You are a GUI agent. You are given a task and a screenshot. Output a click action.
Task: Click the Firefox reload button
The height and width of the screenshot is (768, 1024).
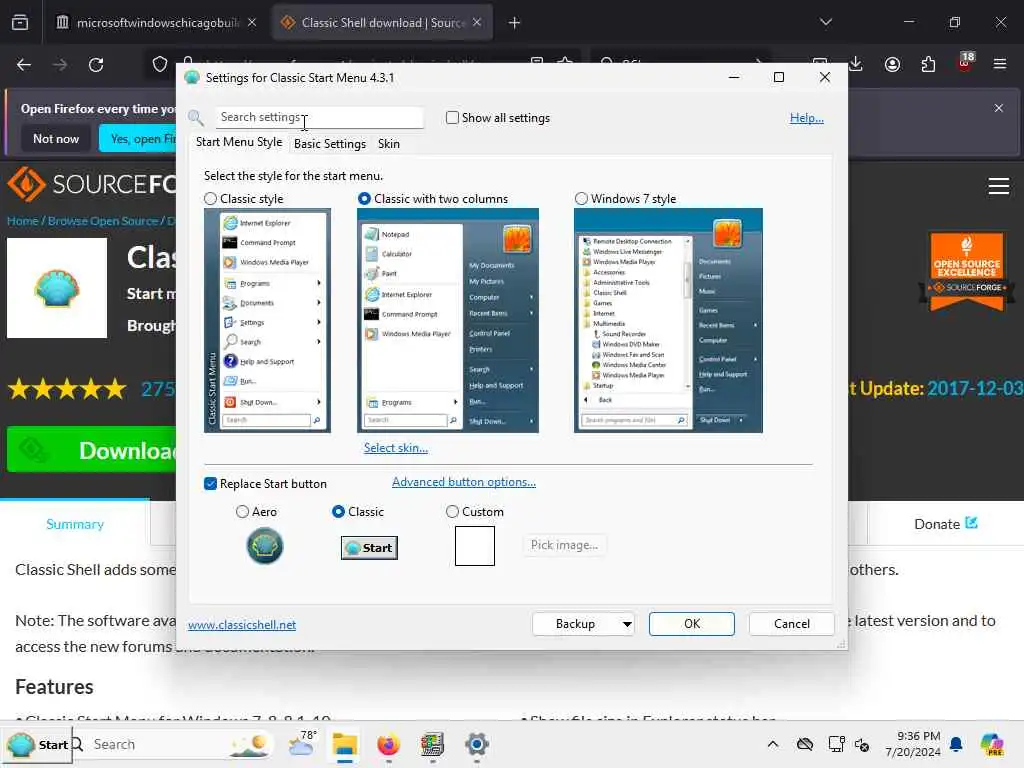click(x=96, y=65)
